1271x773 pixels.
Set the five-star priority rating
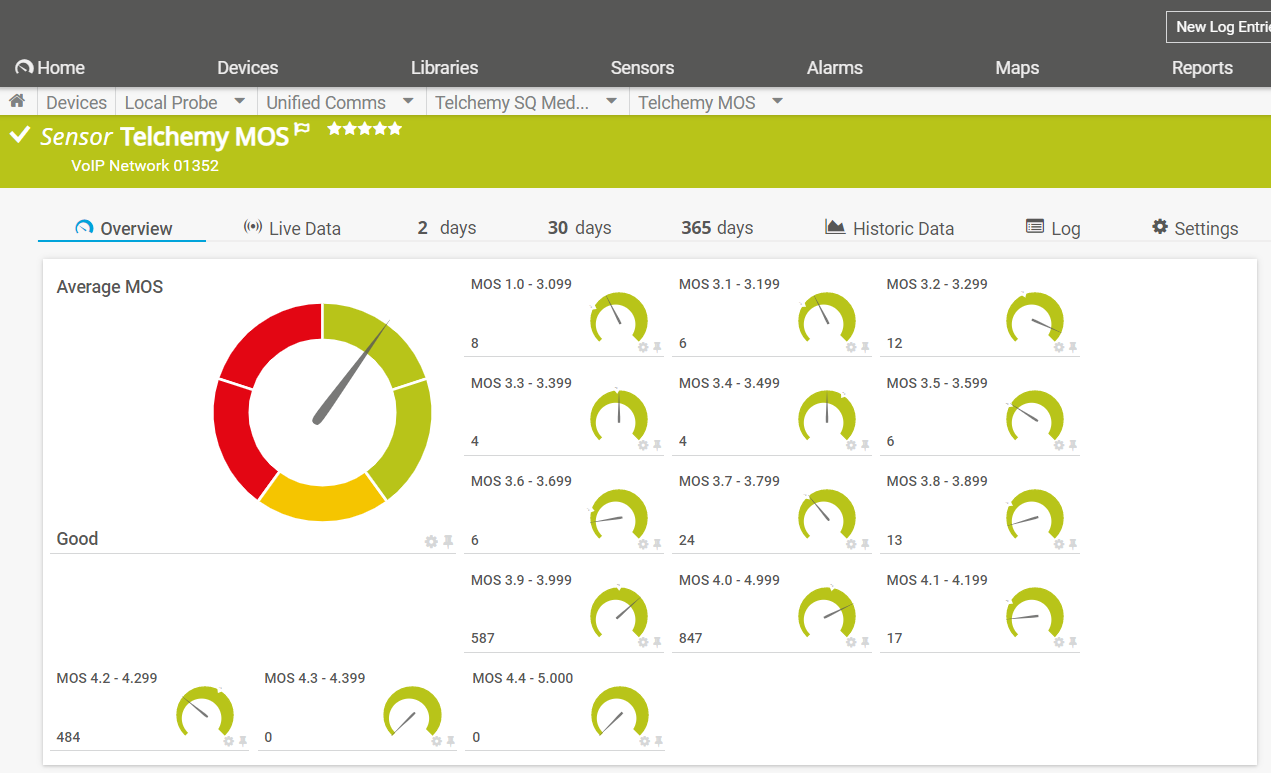[394, 129]
